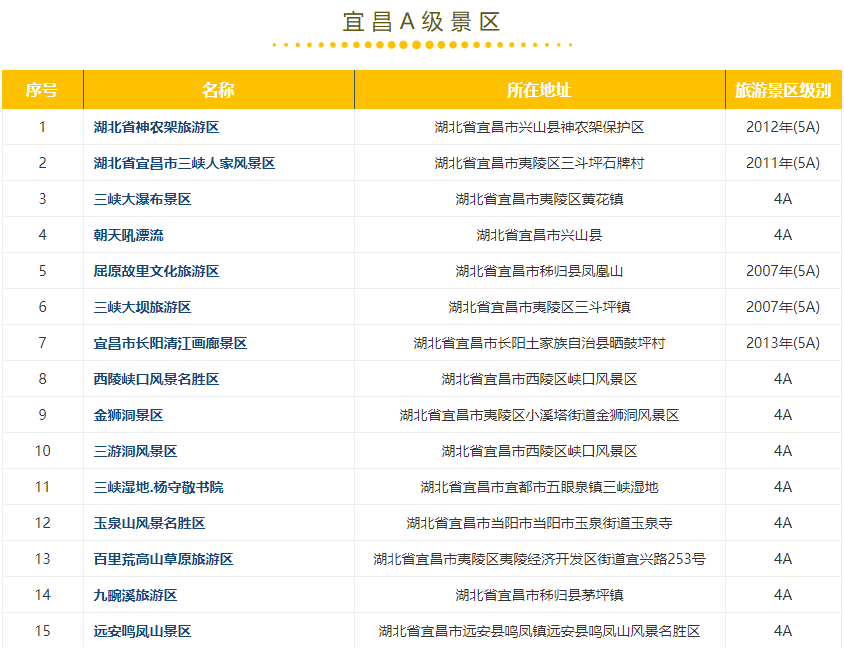This screenshot has height=648, width=844.
Task: Select address 湖北省宜昌市秭归县凤凰山
Action: (x=539, y=271)
